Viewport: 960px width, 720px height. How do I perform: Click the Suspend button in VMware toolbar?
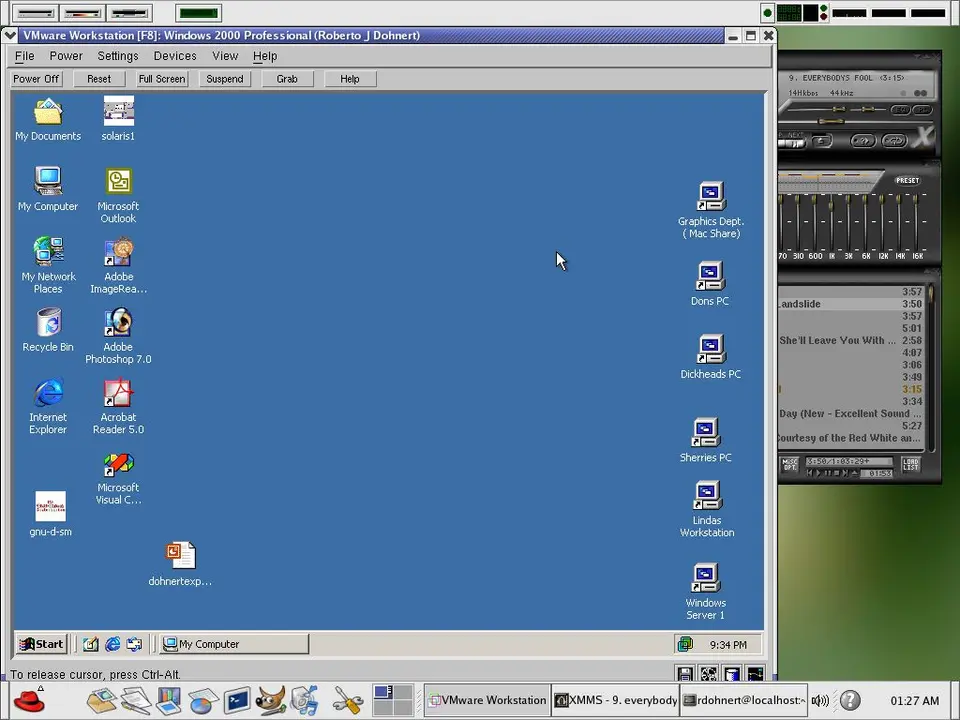tap(224, 79)
